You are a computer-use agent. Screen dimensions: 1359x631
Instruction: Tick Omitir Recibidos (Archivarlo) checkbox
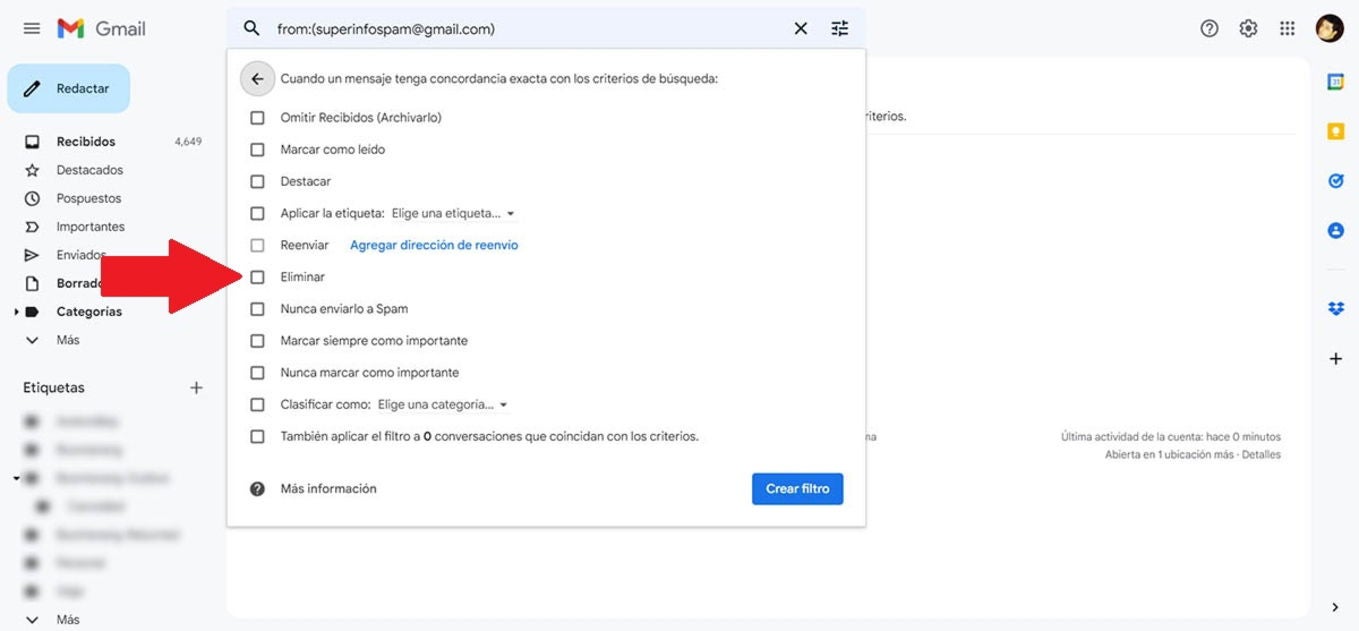[258, 118]
